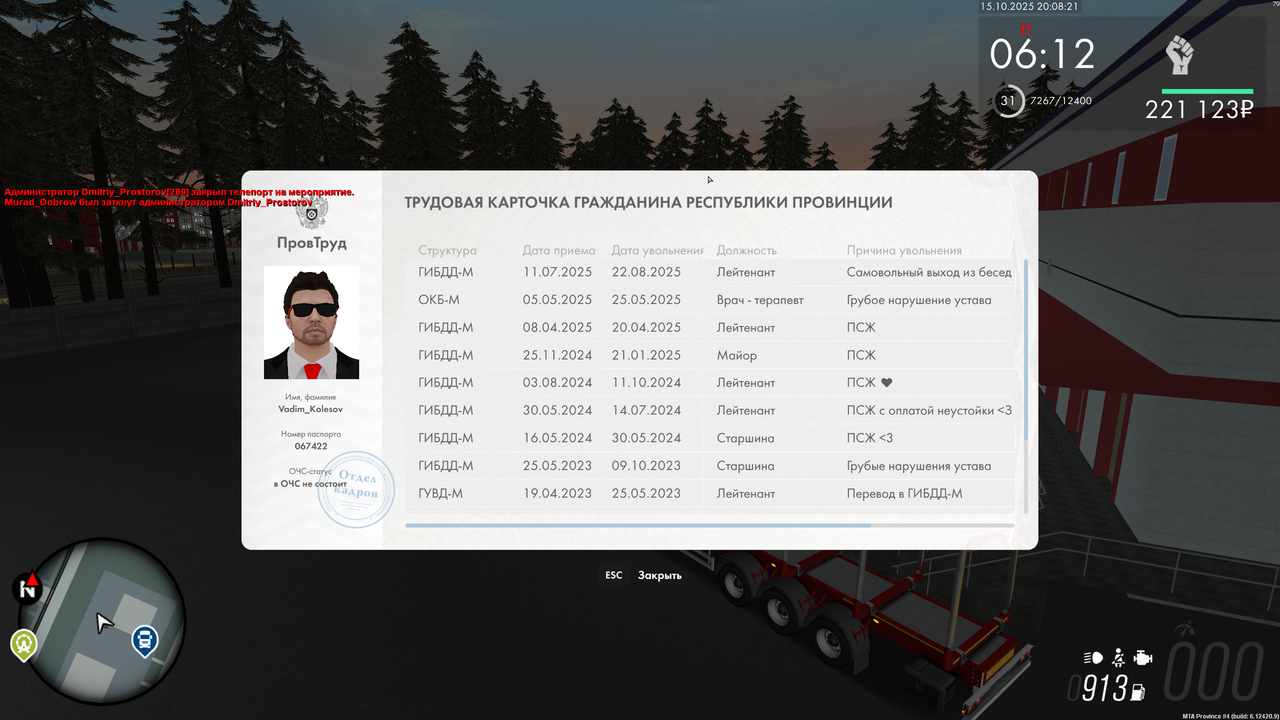Click the 06:12 game clock
Viewport: 1280px width, 720px height.
pos(1042,54)
